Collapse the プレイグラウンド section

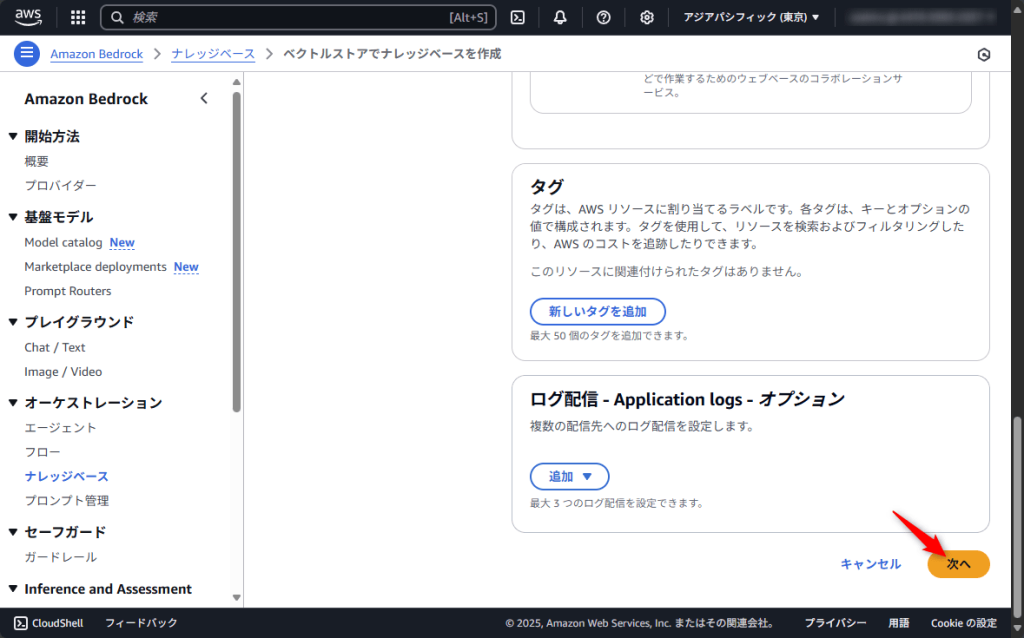tap(13, 322)
